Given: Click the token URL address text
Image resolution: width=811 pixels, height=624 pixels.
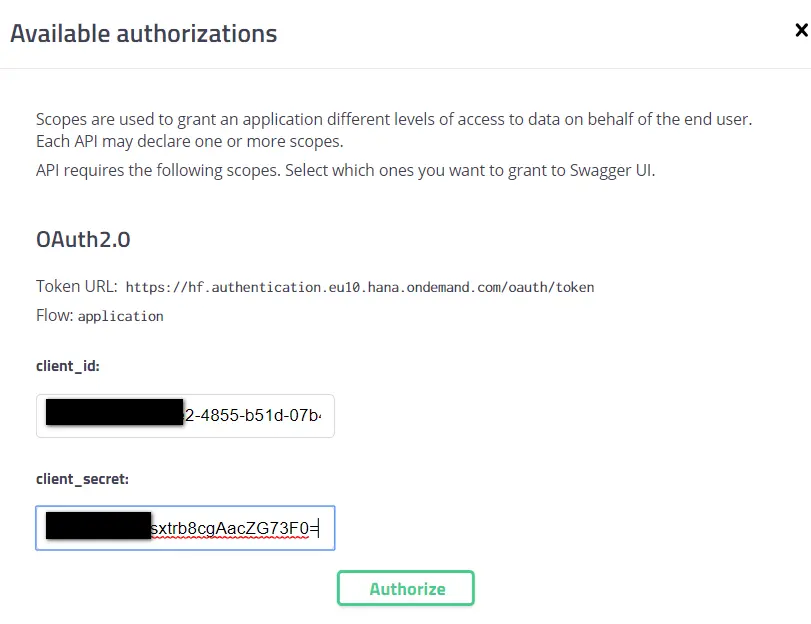Looking at the screenshot, I should tap(360, 287).
